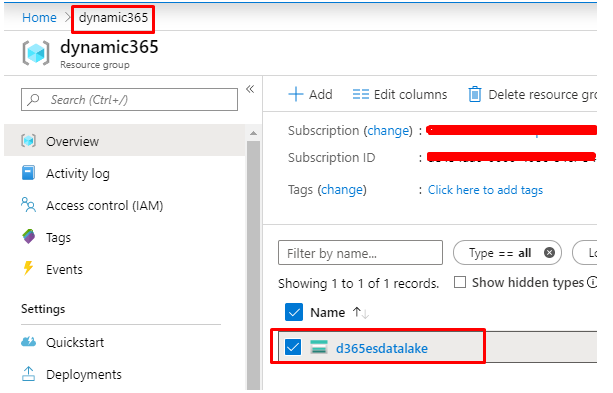613x393 pixels.
Task: Click the dynamic365 breadcrumb item
Action: click(113, 18)
